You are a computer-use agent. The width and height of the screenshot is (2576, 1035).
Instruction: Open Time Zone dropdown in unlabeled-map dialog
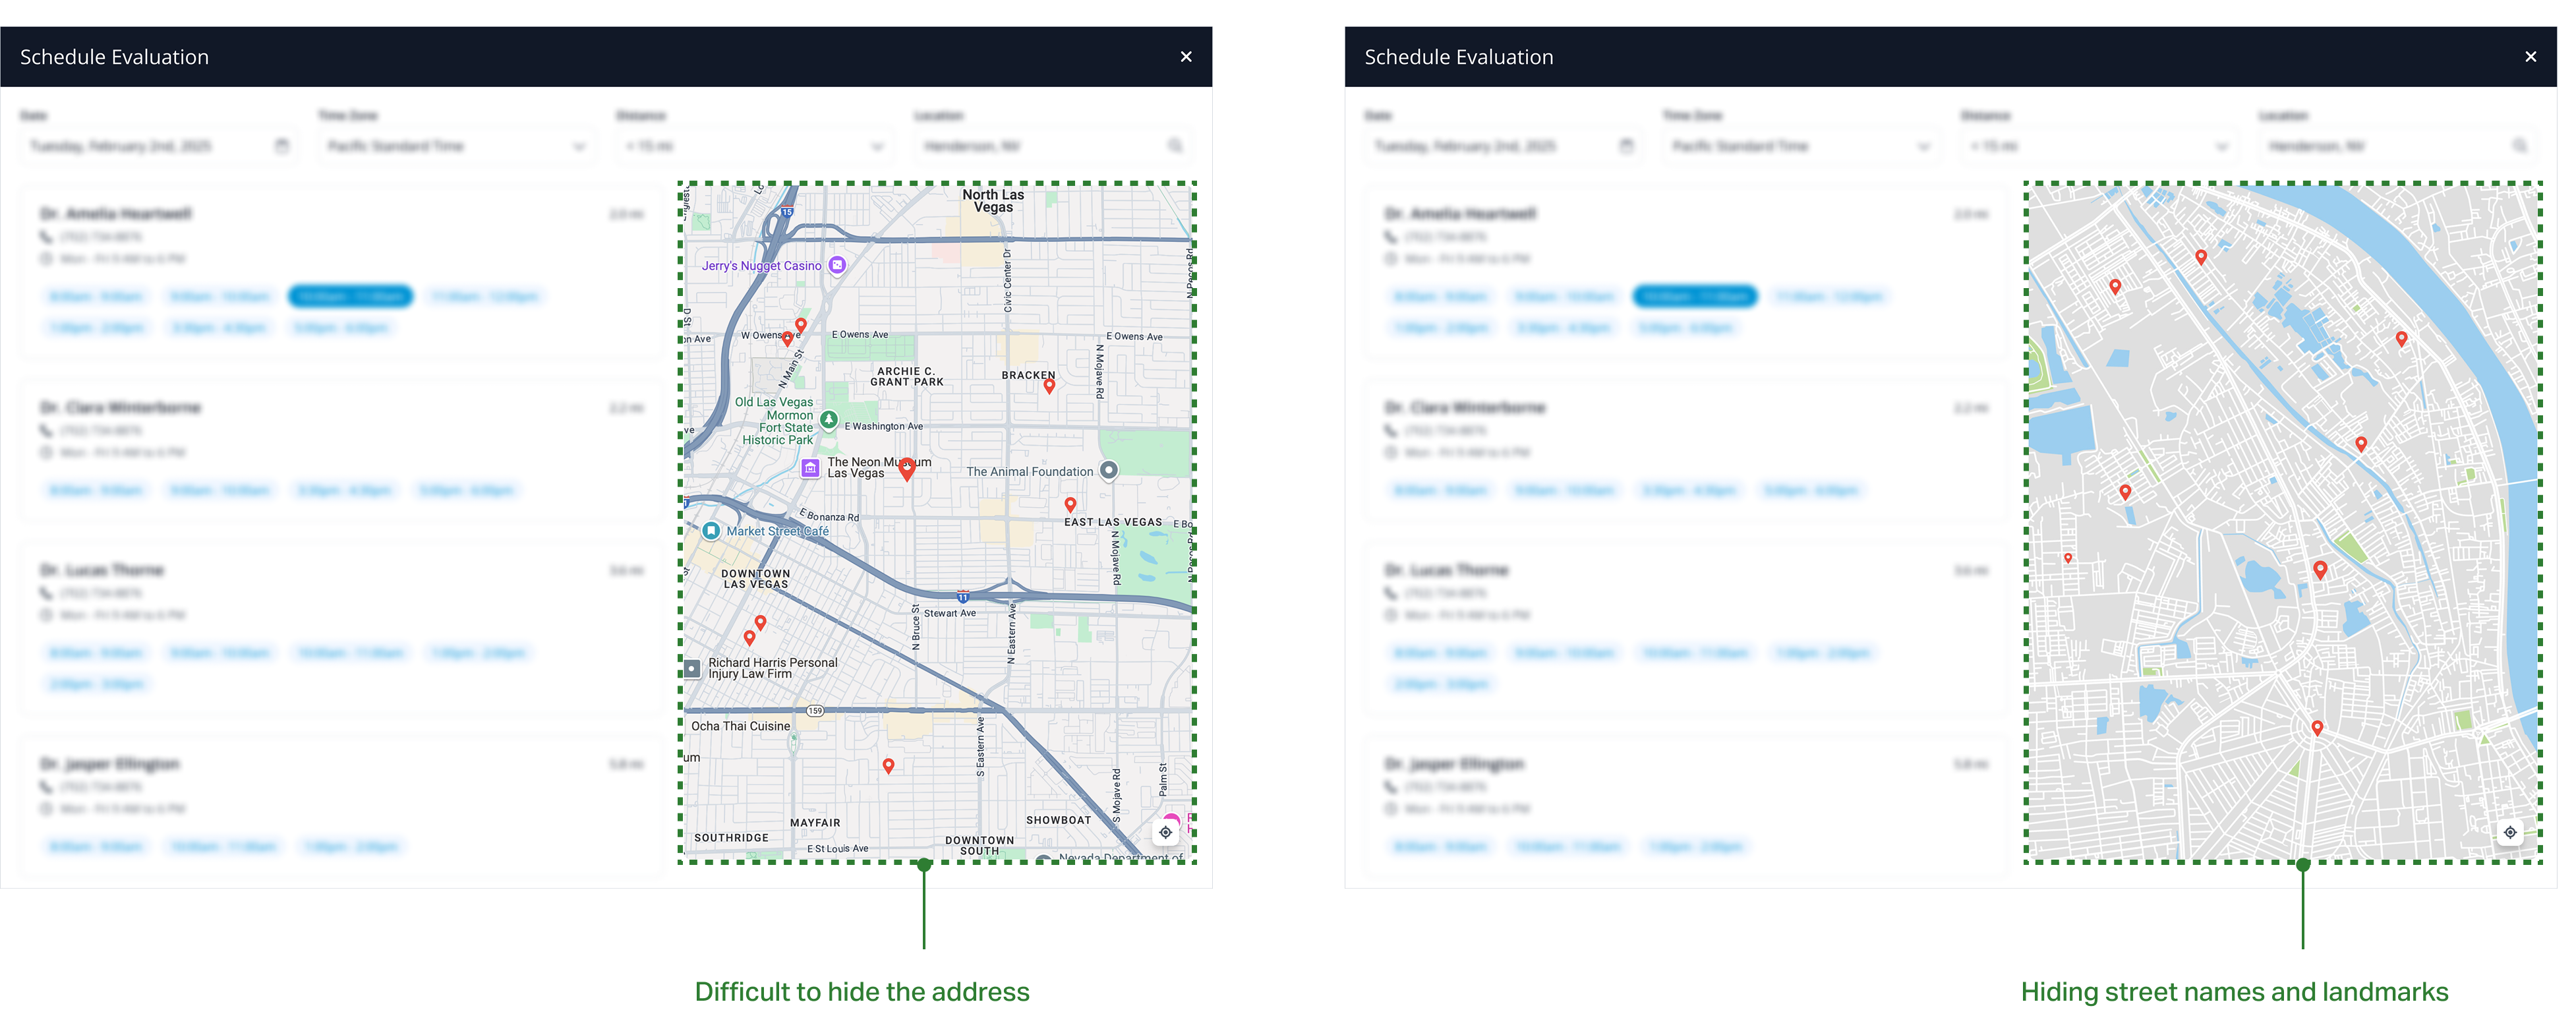click(x=1802, y=146)
